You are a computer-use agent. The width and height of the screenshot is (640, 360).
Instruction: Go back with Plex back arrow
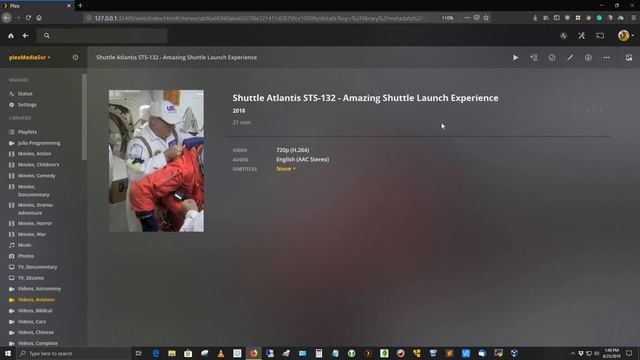click(25, 36)
